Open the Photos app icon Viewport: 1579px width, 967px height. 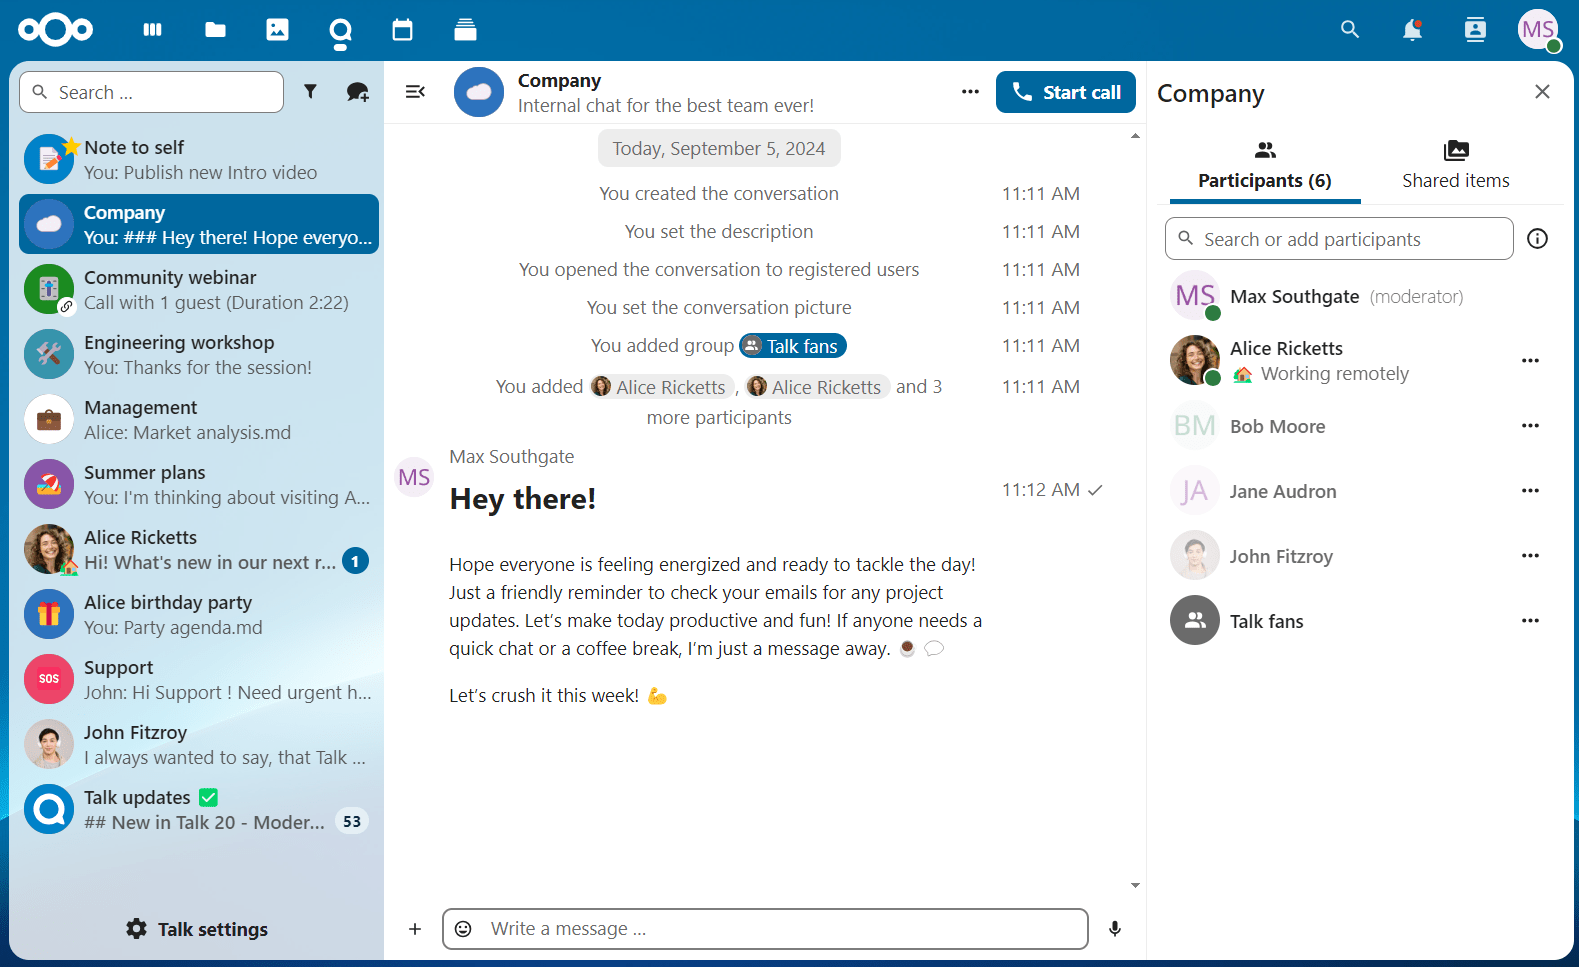[277, 30]
